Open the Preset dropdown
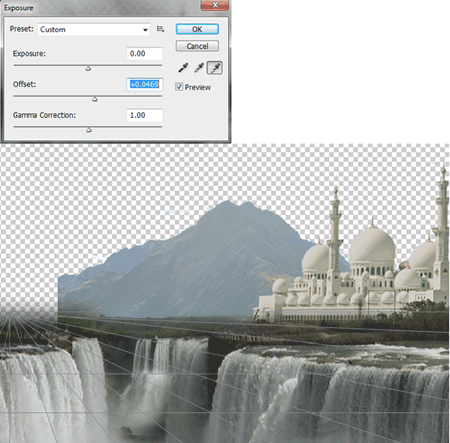Viewport: 450px width, 443px height. click(x=94, y=29)
